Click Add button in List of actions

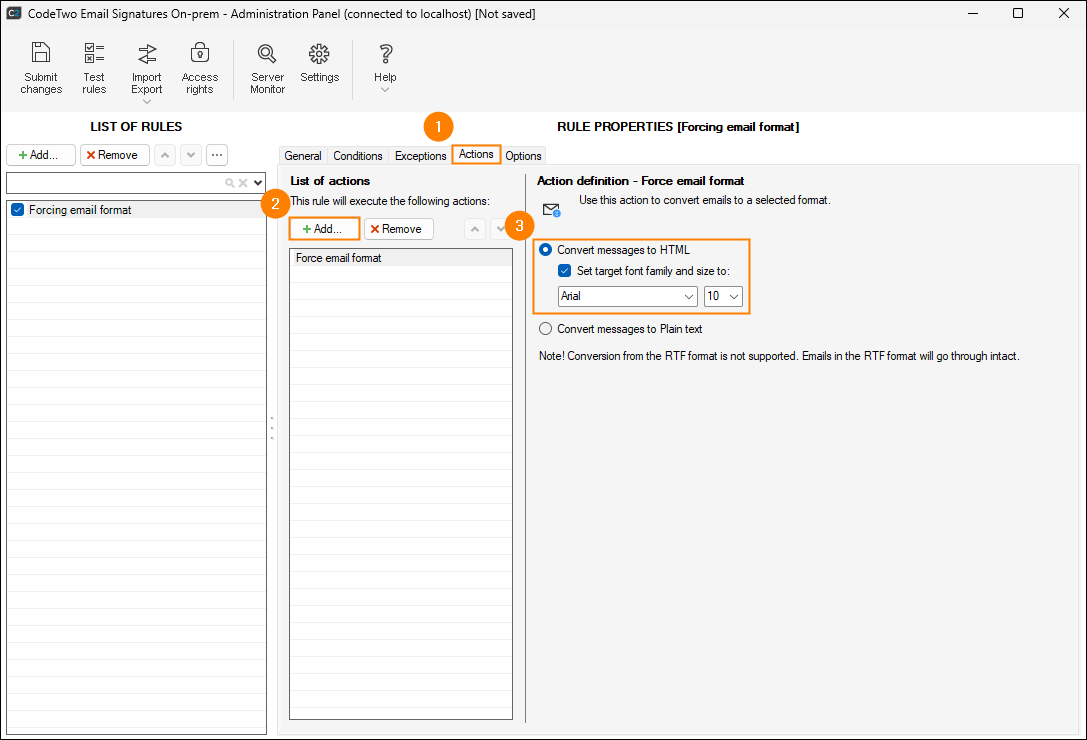tap(324, 229)
